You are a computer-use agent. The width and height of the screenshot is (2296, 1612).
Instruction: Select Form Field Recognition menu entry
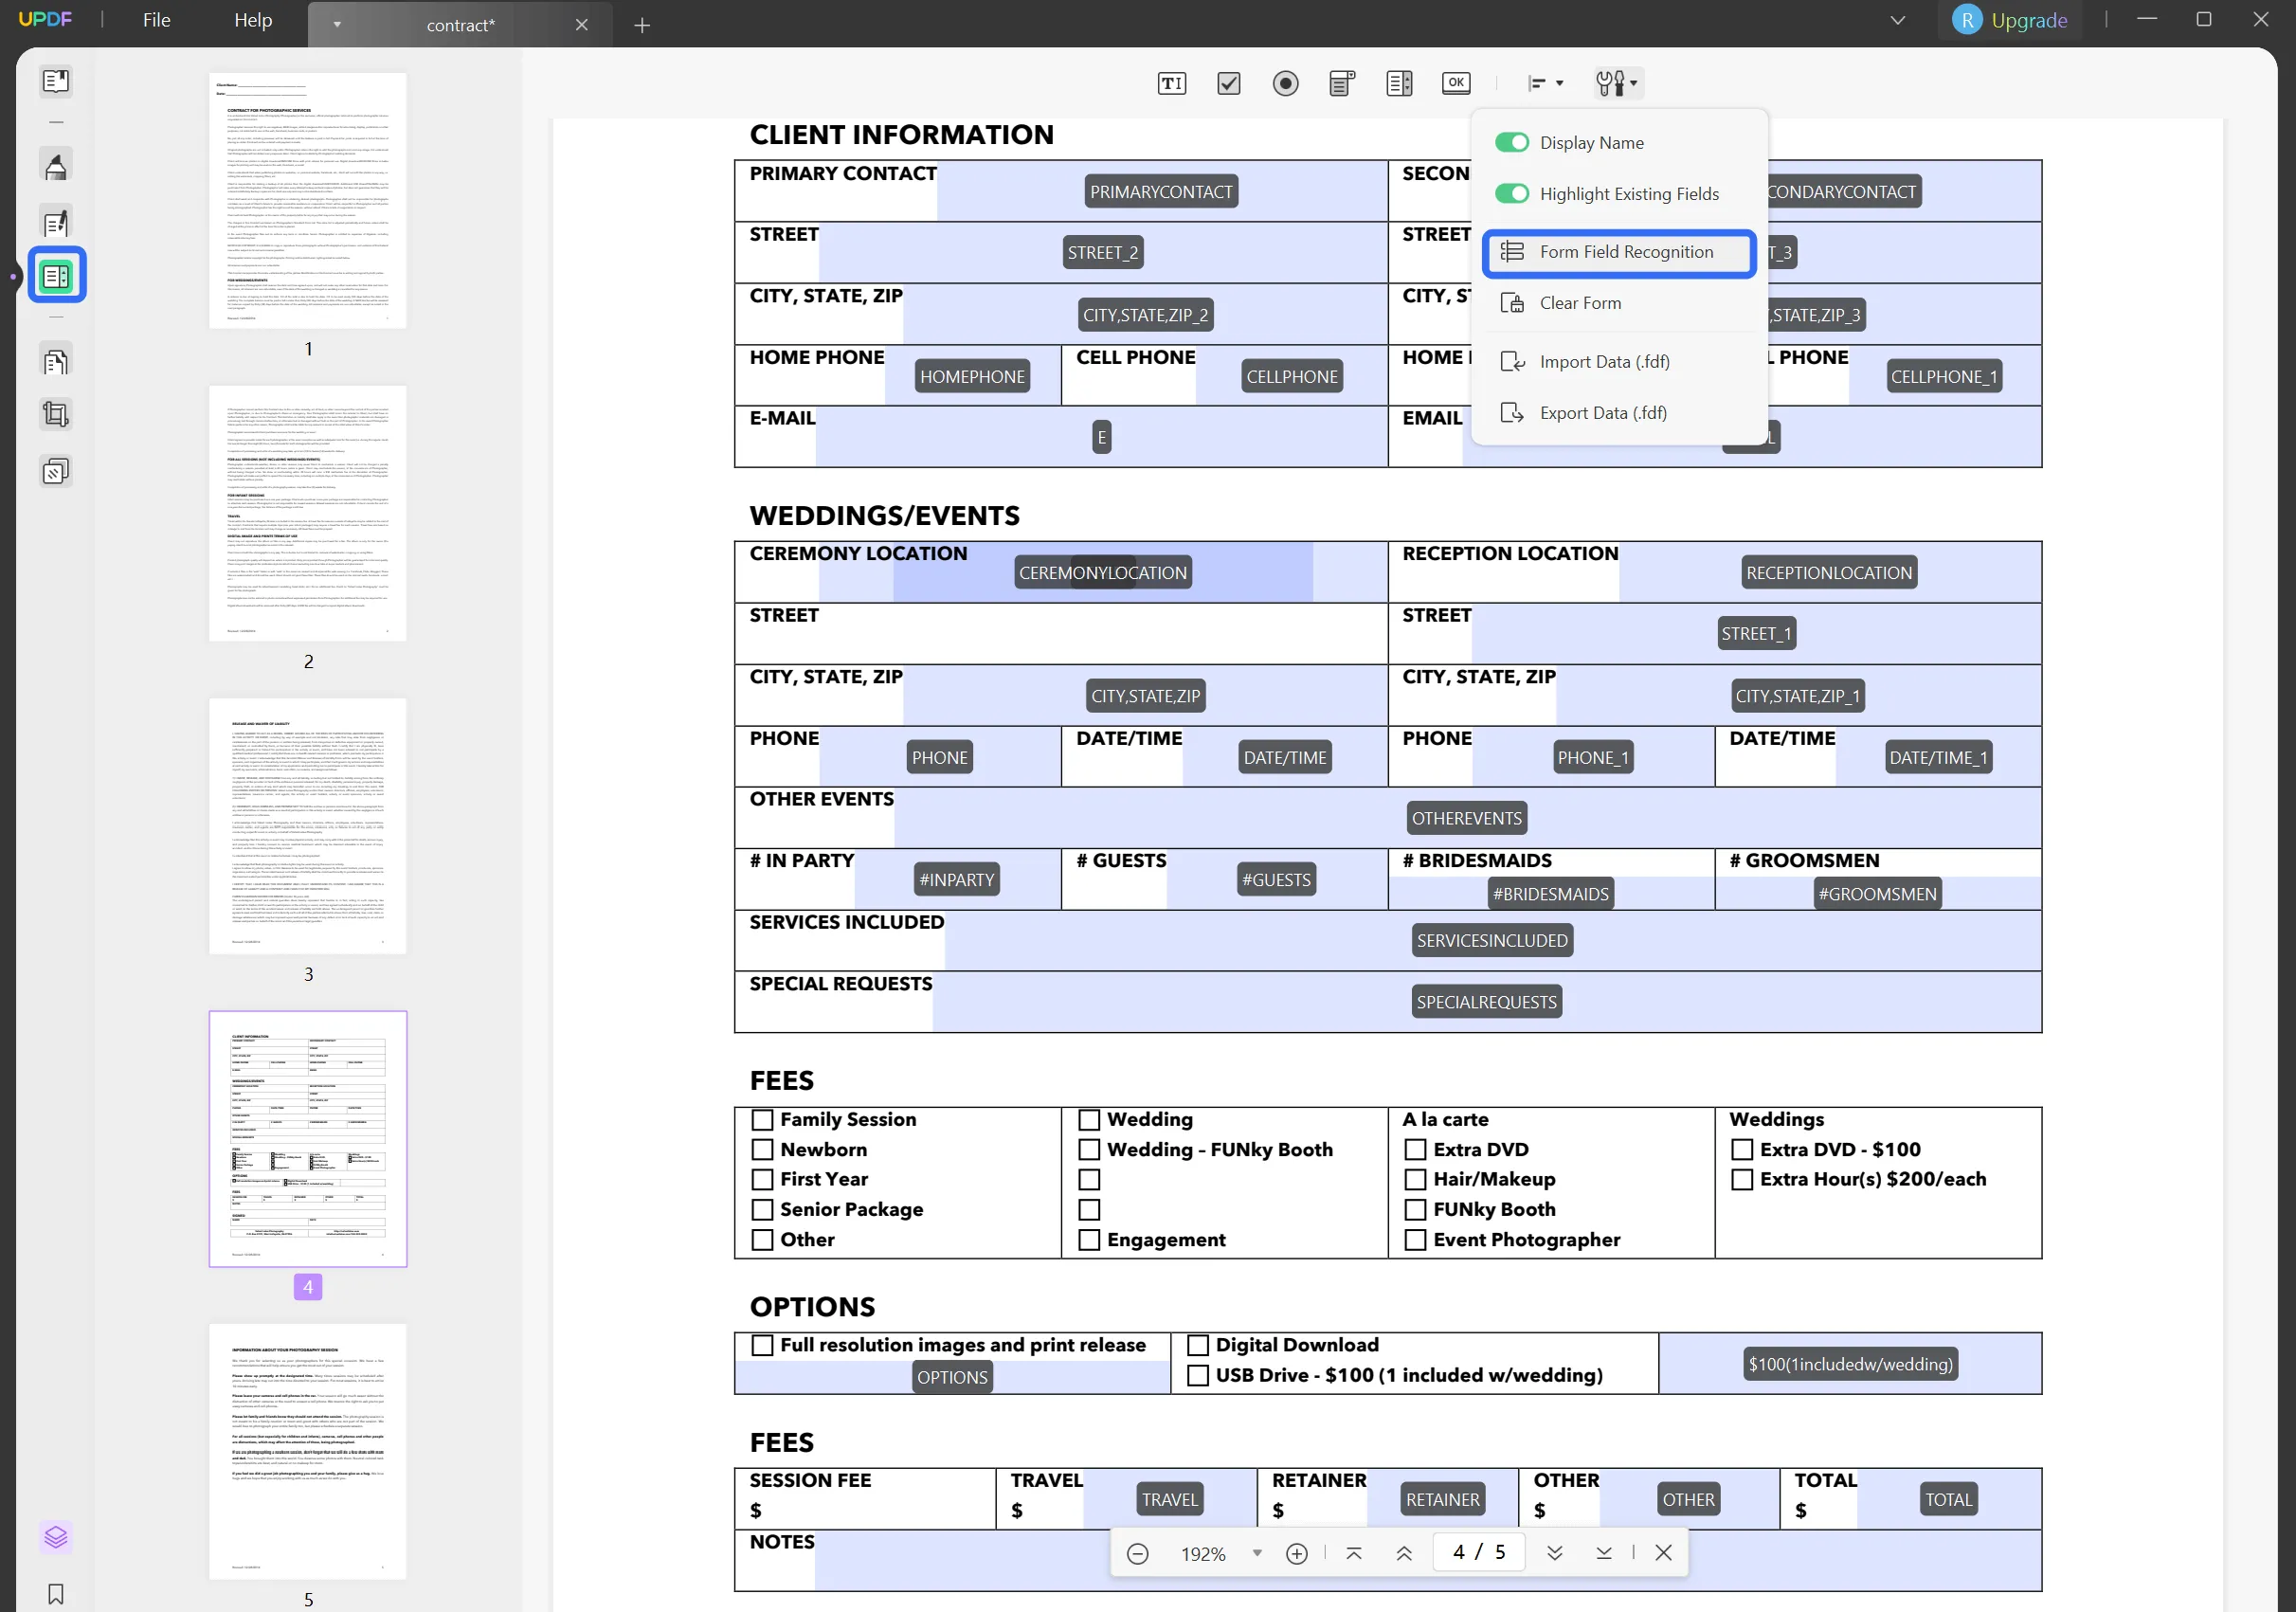click(1626, 251)
